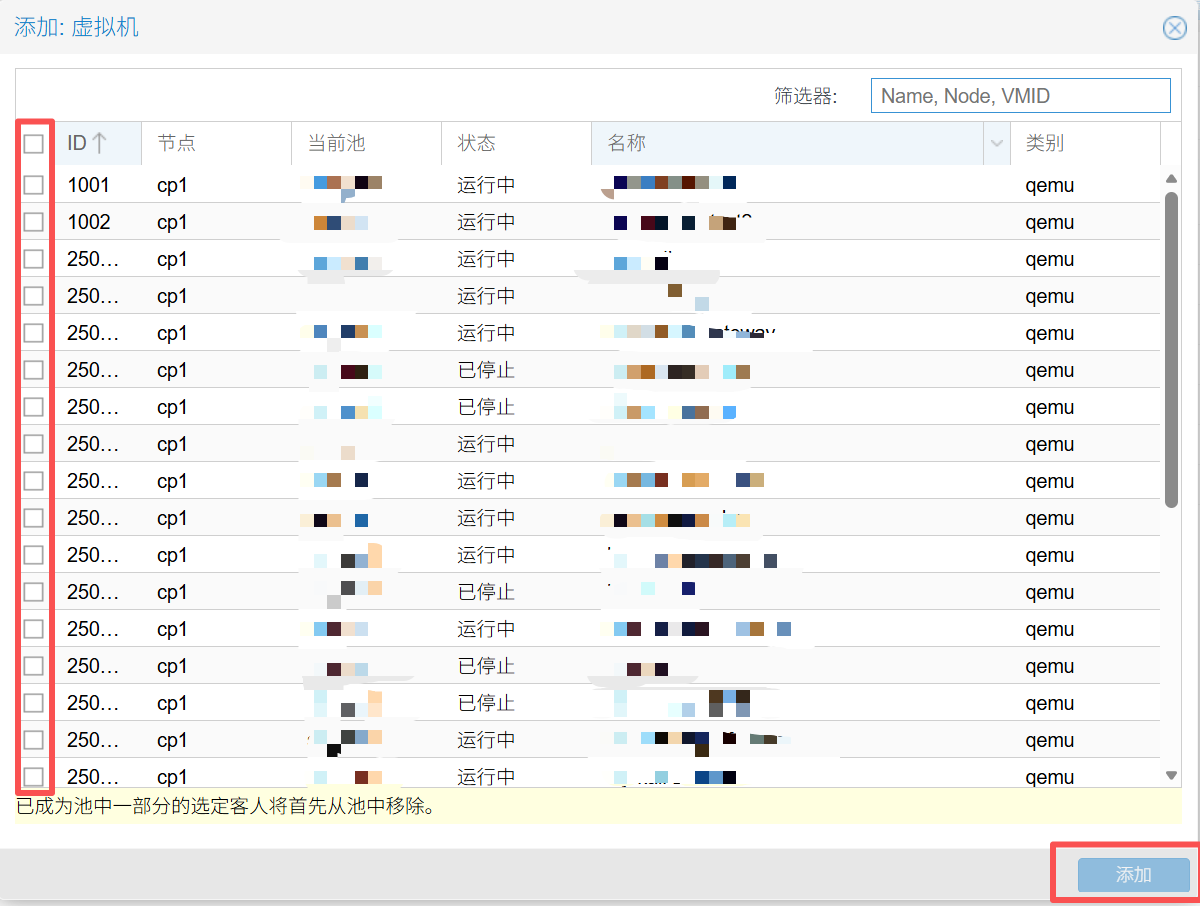The height and width of the screenshot is (906, 1200).
Task: Click the scrollbar up arrow
Action: (1172, 179)
